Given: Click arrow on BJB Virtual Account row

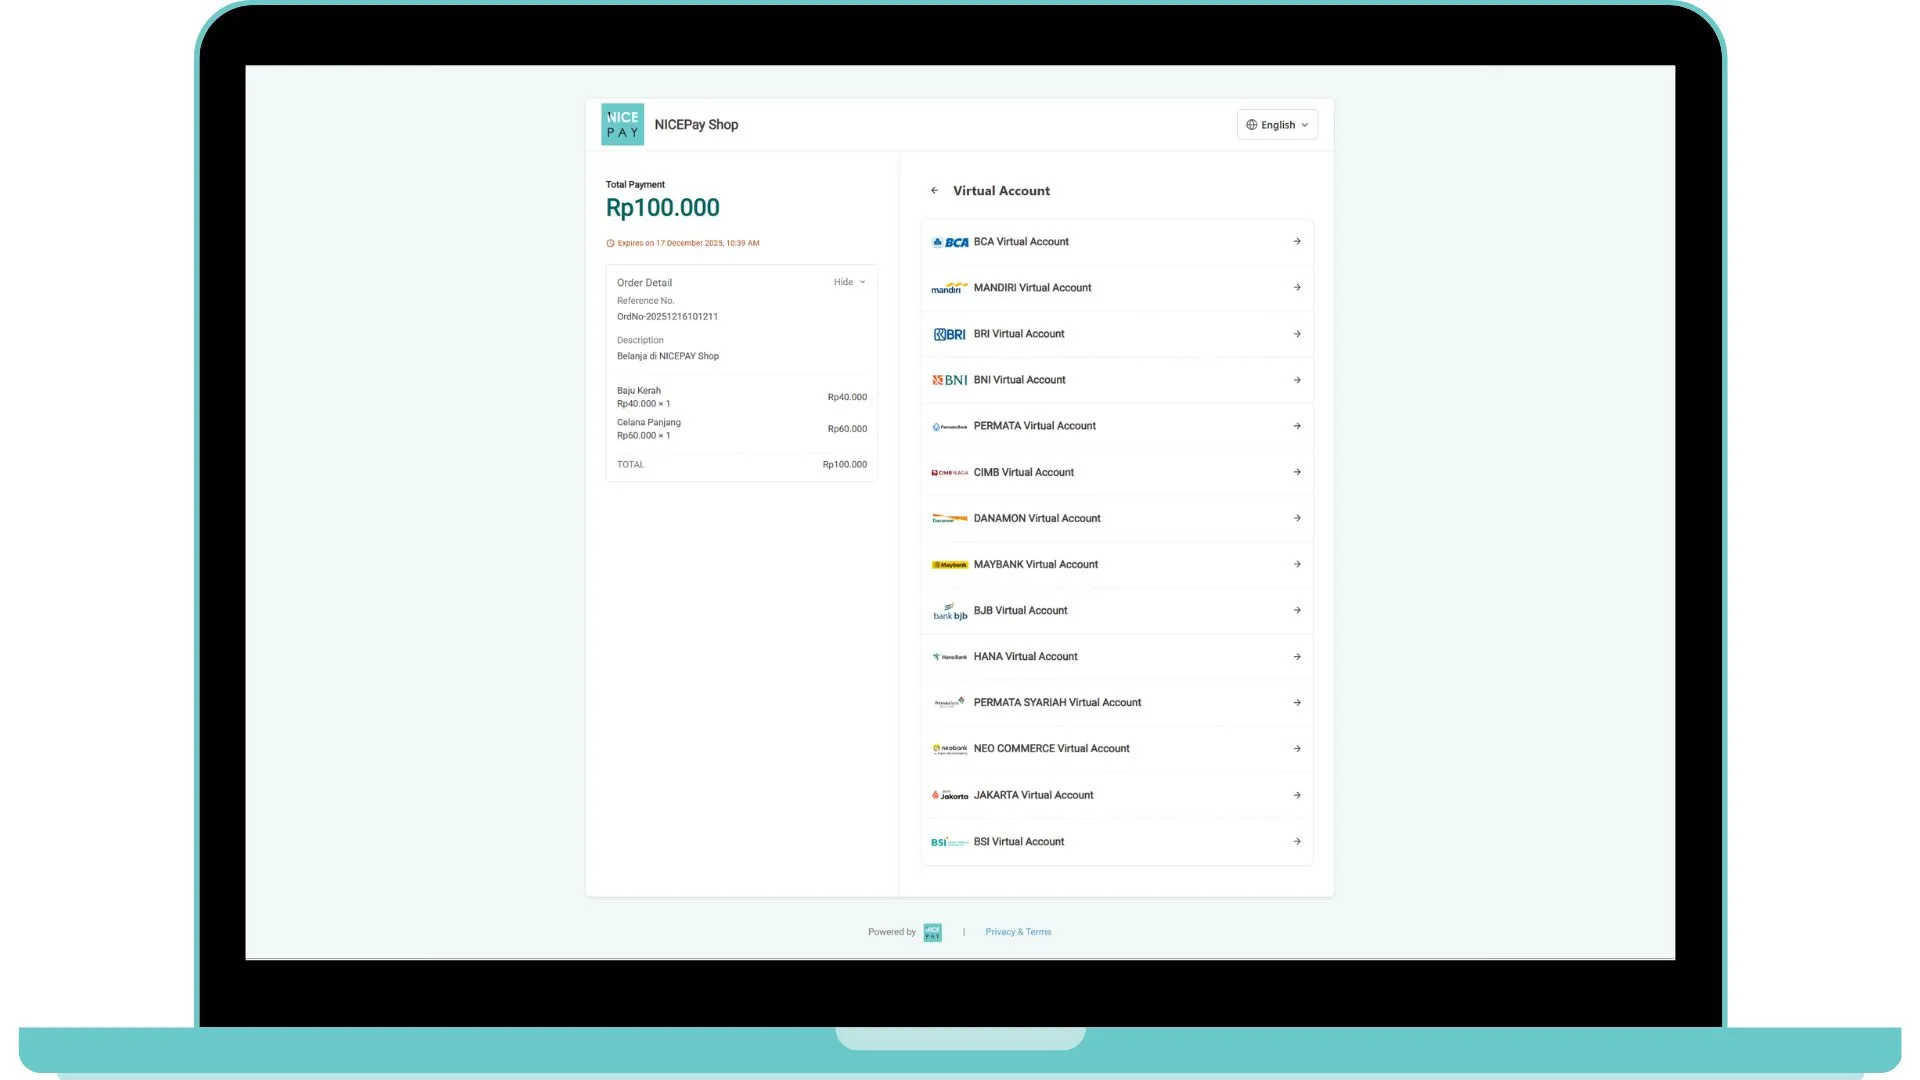Looking at the screenshot, I should (1297, 610).
